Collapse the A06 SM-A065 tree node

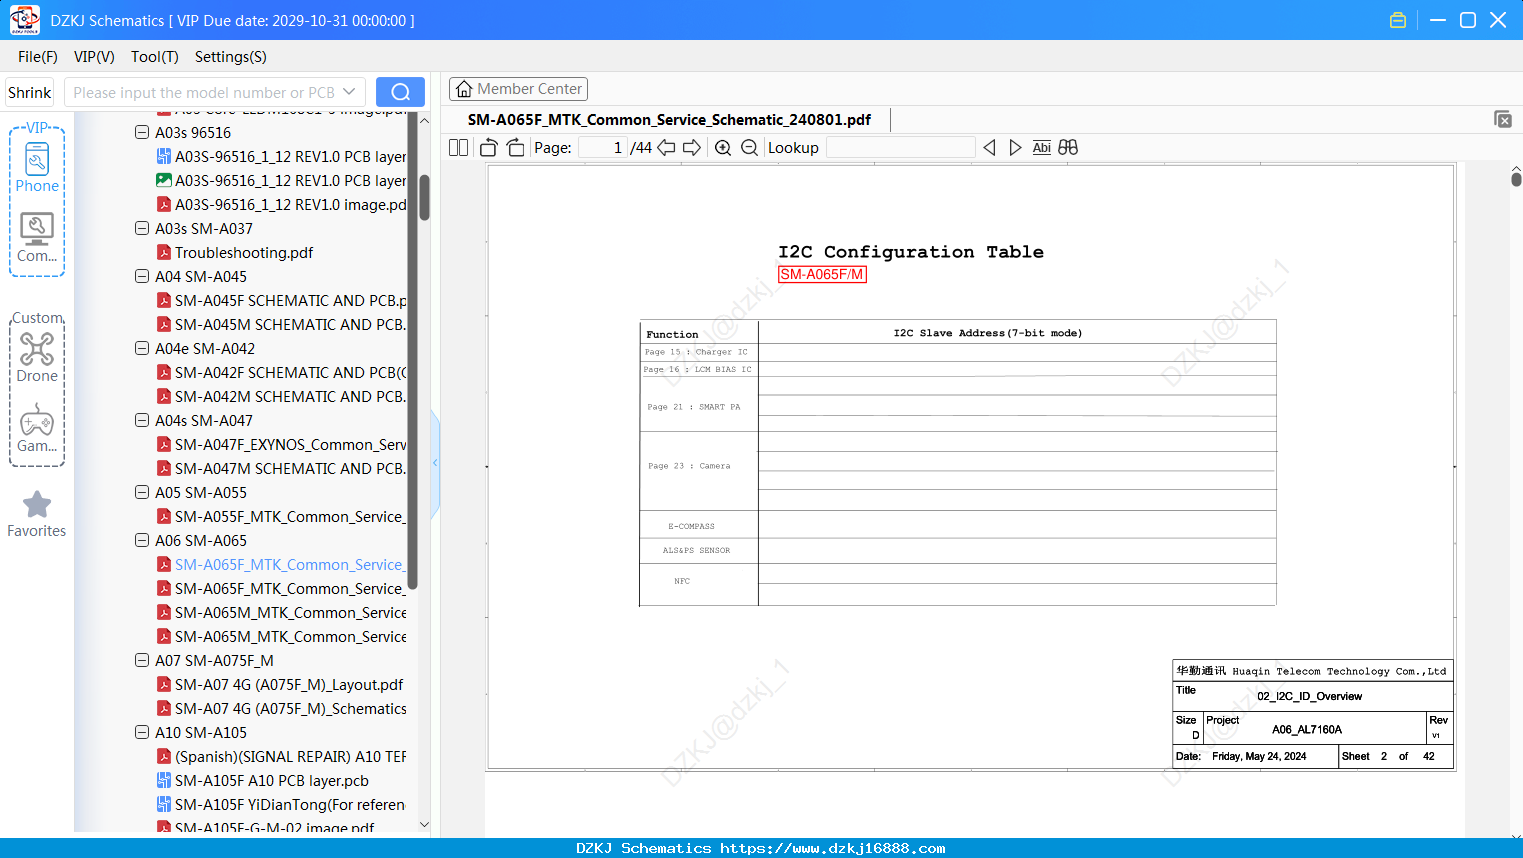tap(142, 540)
